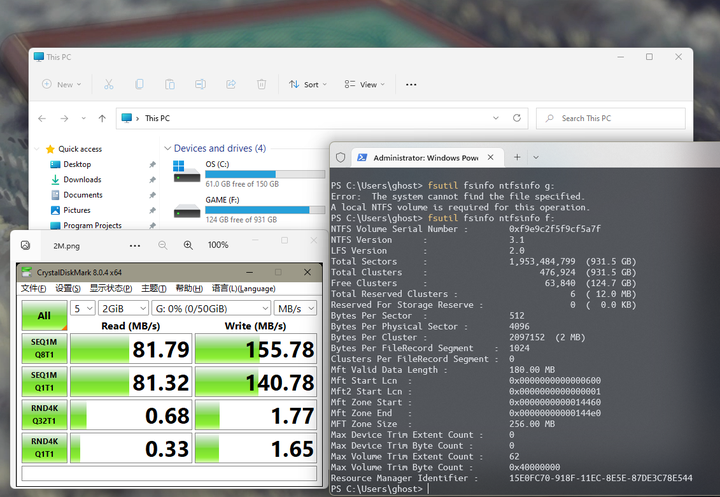This screenshot has height=497, width=720.
Task: Unpin Desktop from Quick access
Action: click(152, 164)
